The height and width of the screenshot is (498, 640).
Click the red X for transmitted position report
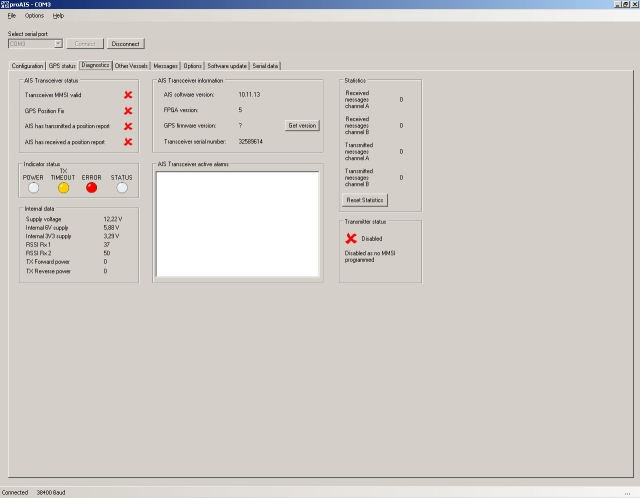pyautogui.click(x=128, y=127)
